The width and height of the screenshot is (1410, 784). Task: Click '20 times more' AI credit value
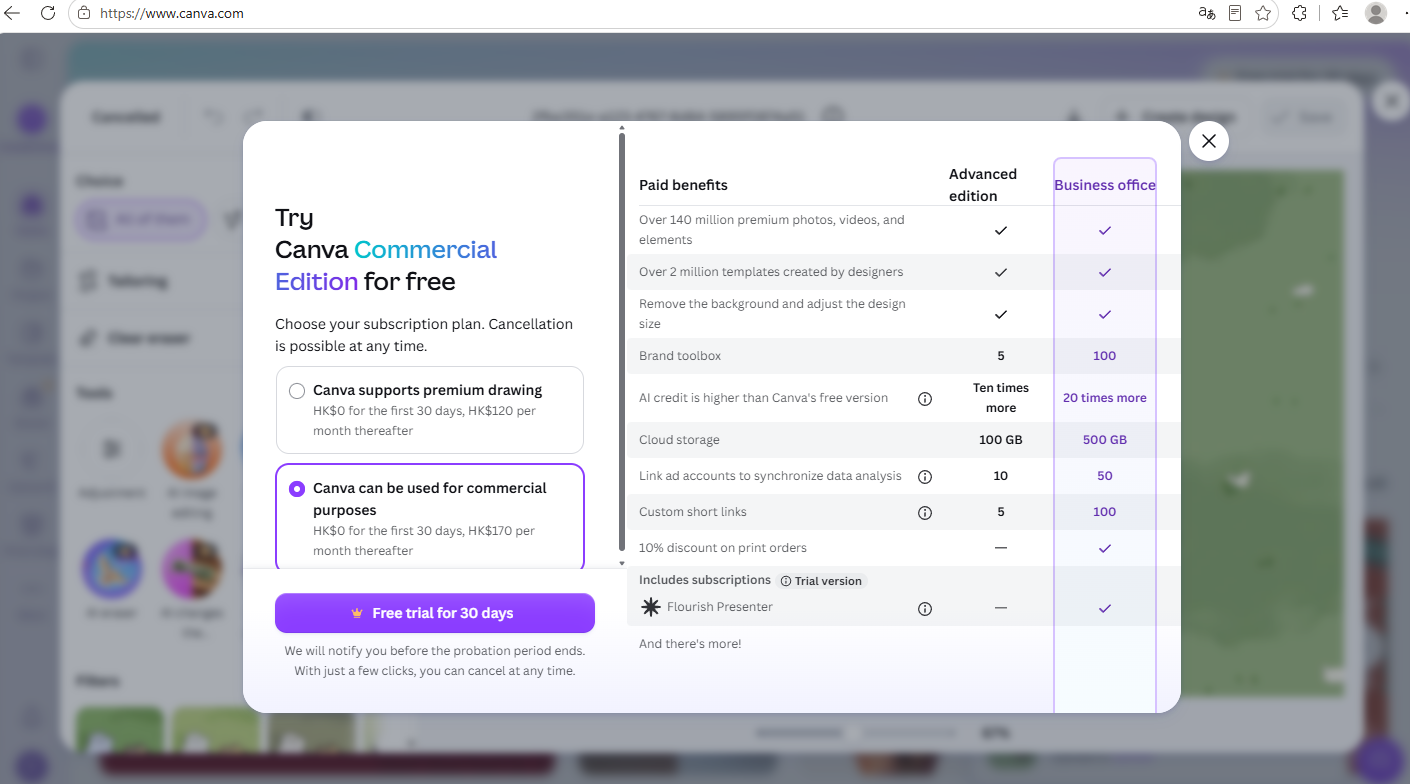coord(1105,398)
